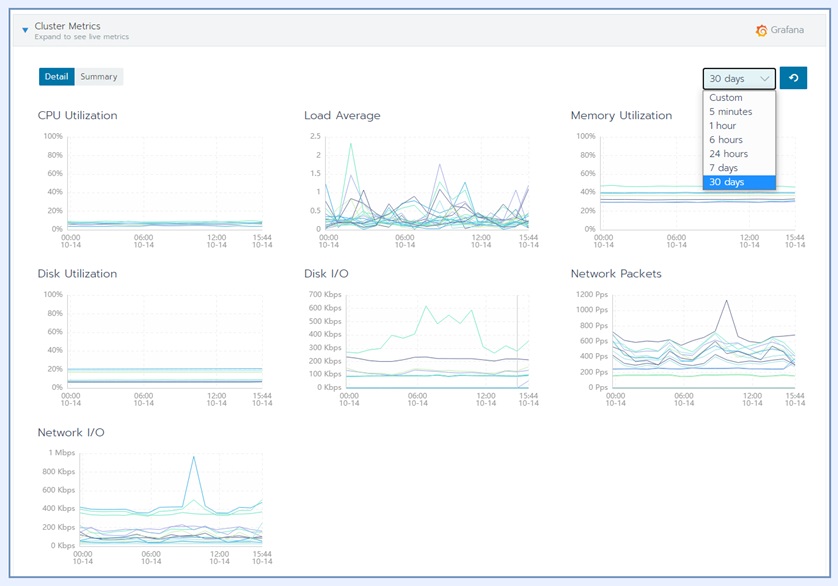Click the Network I/O chart spike
Screen dimensions: 838x586
(x=193, y=457)
